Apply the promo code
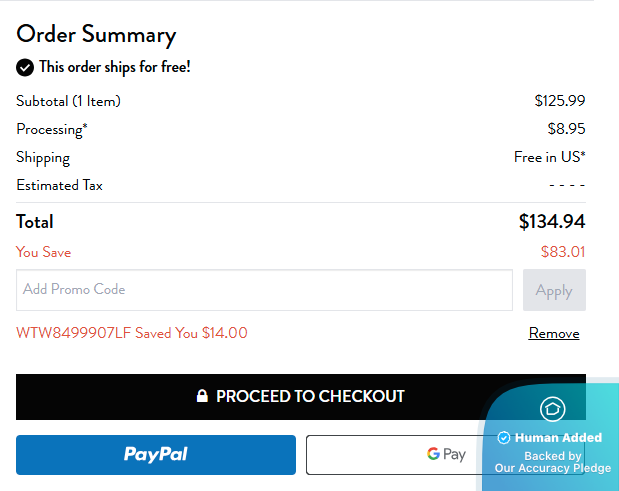 pos(554,290)
